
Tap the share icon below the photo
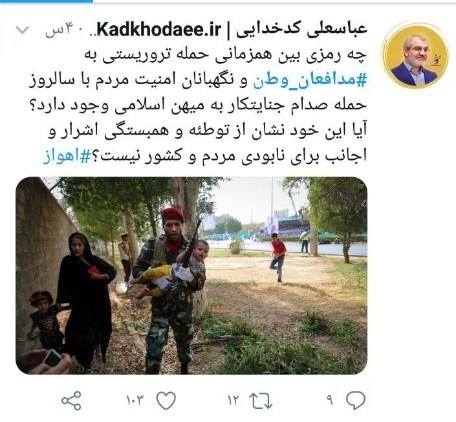[x=71, y=400]
